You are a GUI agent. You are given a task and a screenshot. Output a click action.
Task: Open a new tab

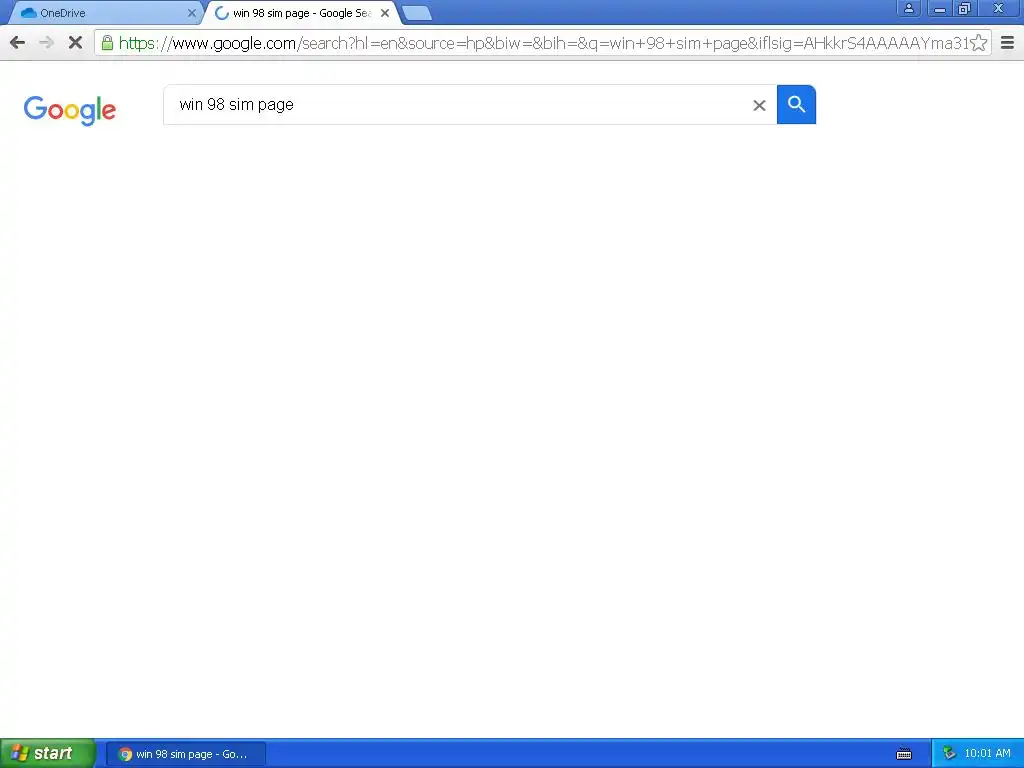click(417, 13)
